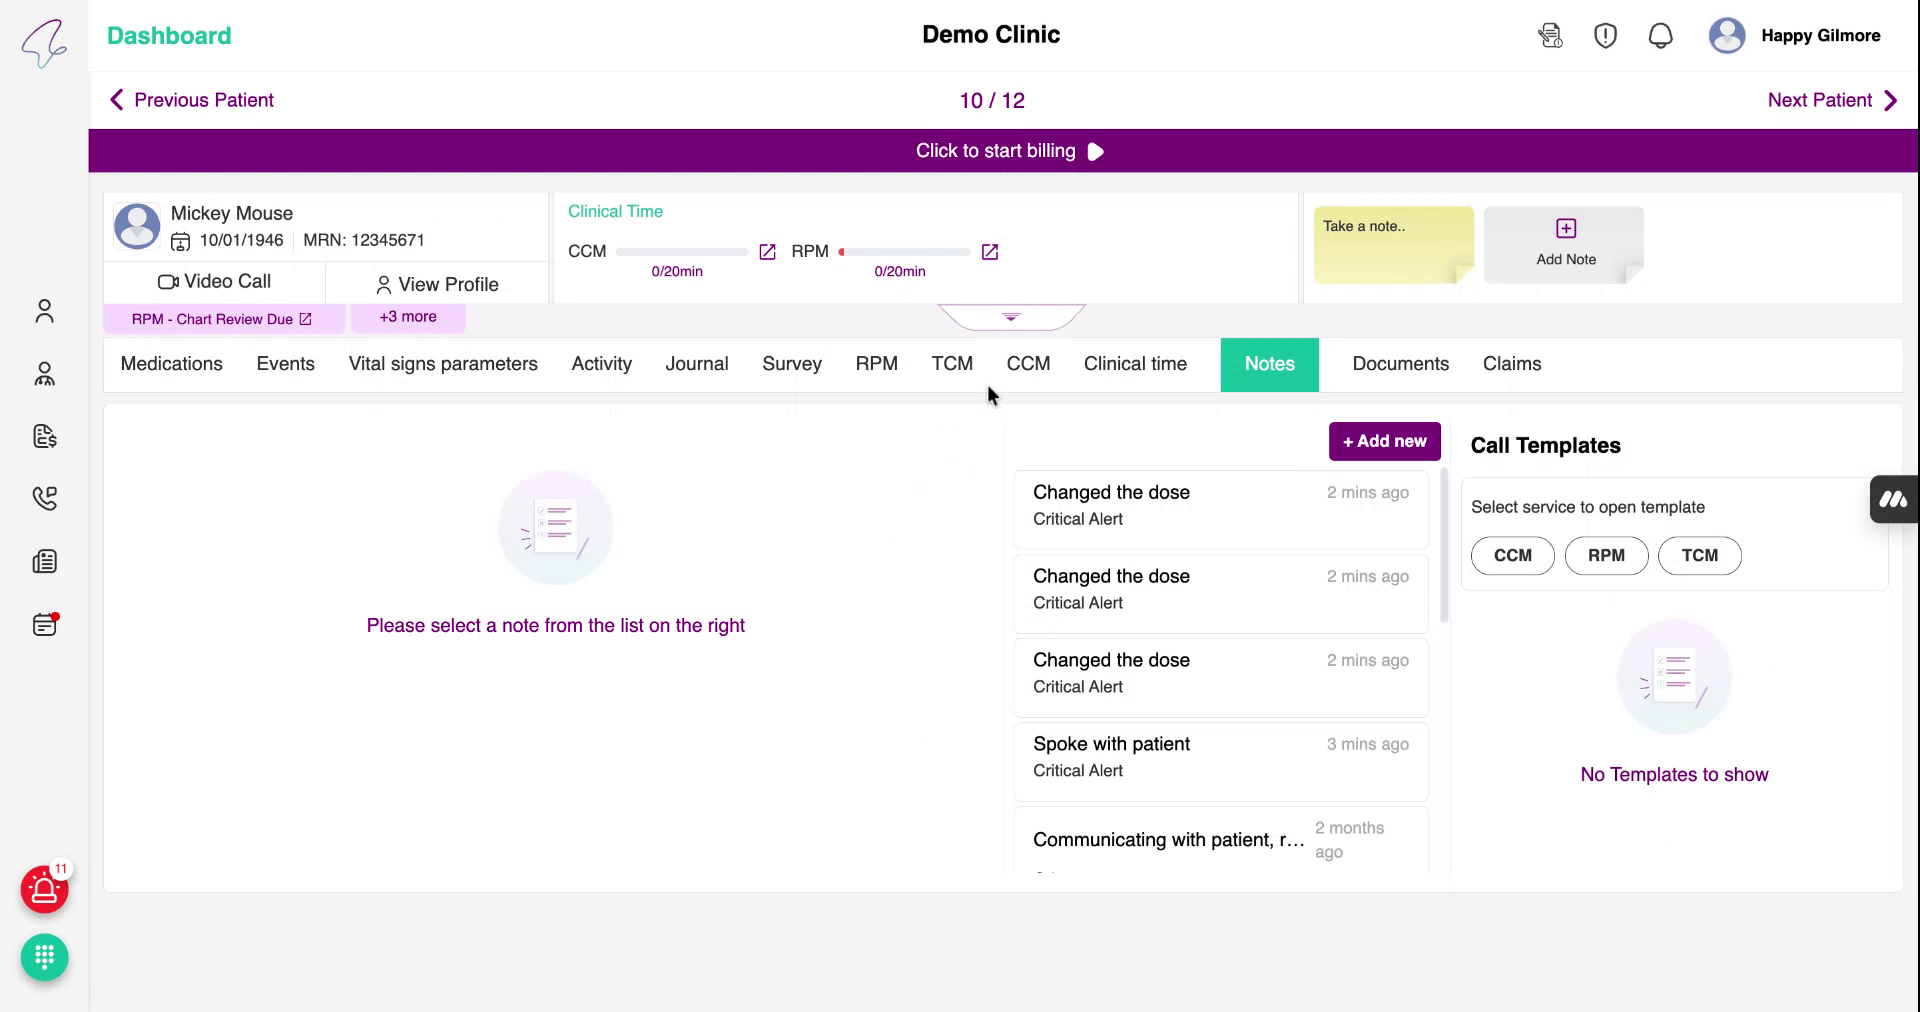Screen dimensions: 1920x1012
Task: Open the notifications bell icon
Action: click(1660, 35)
